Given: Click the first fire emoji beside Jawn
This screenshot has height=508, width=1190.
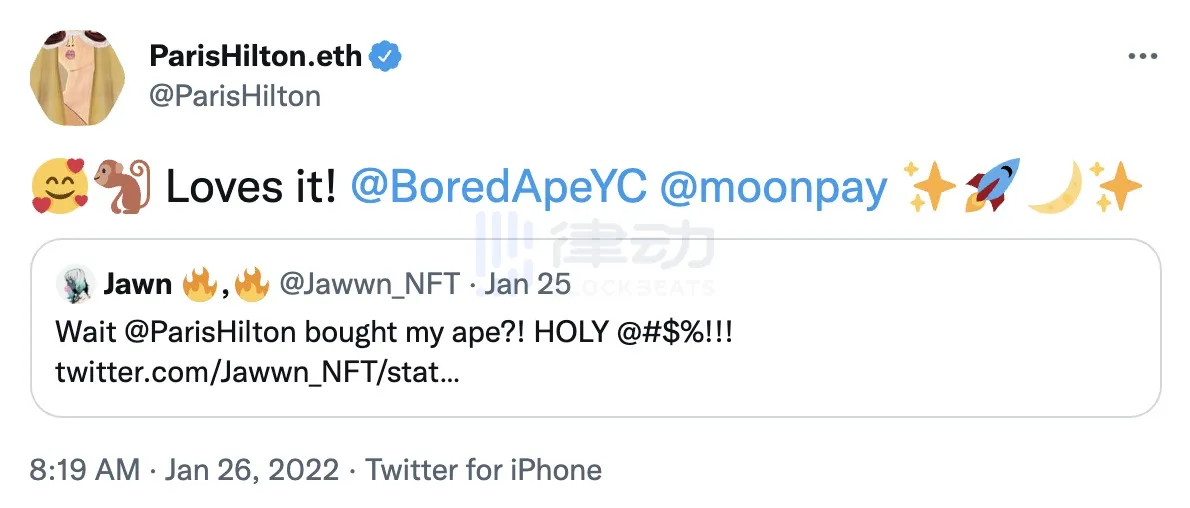Looking at the screenshot, I should coord(198,286).
